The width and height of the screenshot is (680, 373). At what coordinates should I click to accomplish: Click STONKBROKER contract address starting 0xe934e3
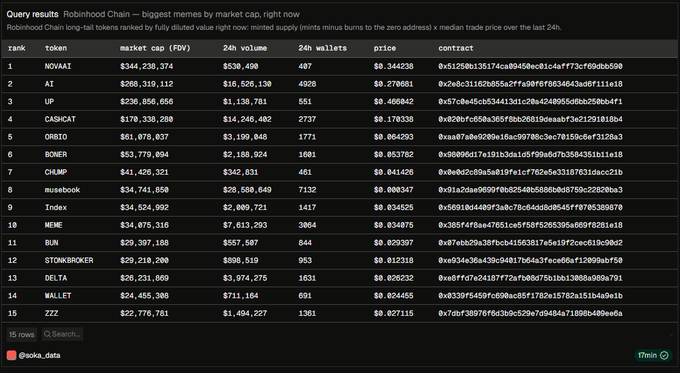click(x=530, y=260)
